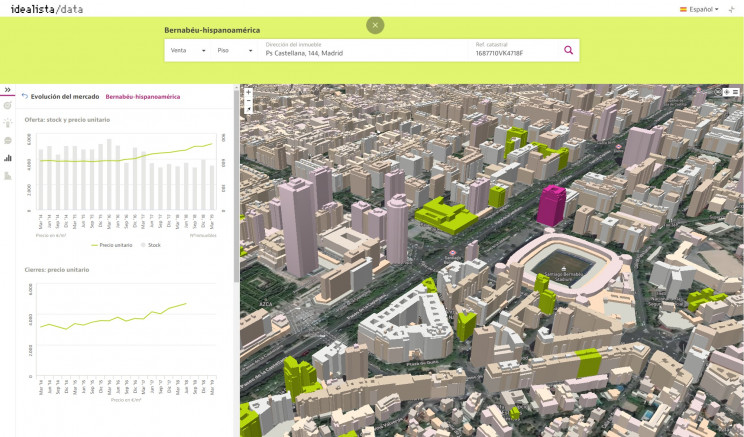The height and width of the screenshot is (437, 744).
Task: Click the idealista/data logo
Action: click(x=46, y=9)
